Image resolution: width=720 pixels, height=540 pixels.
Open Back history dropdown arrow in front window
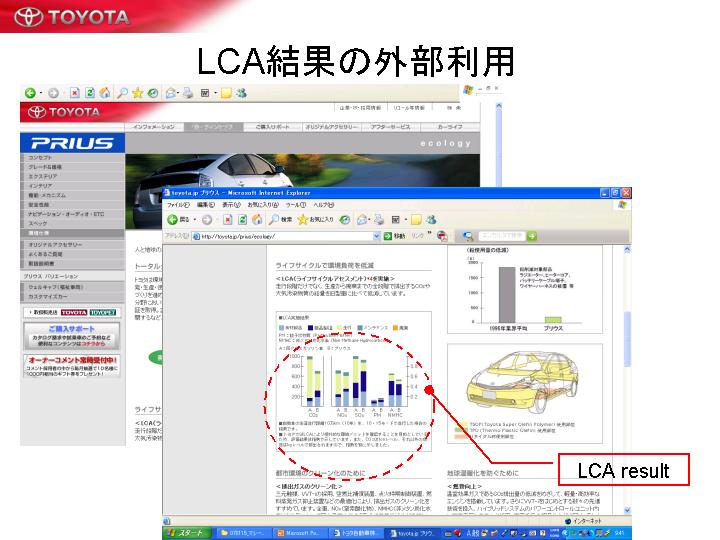tap(195, 220)
